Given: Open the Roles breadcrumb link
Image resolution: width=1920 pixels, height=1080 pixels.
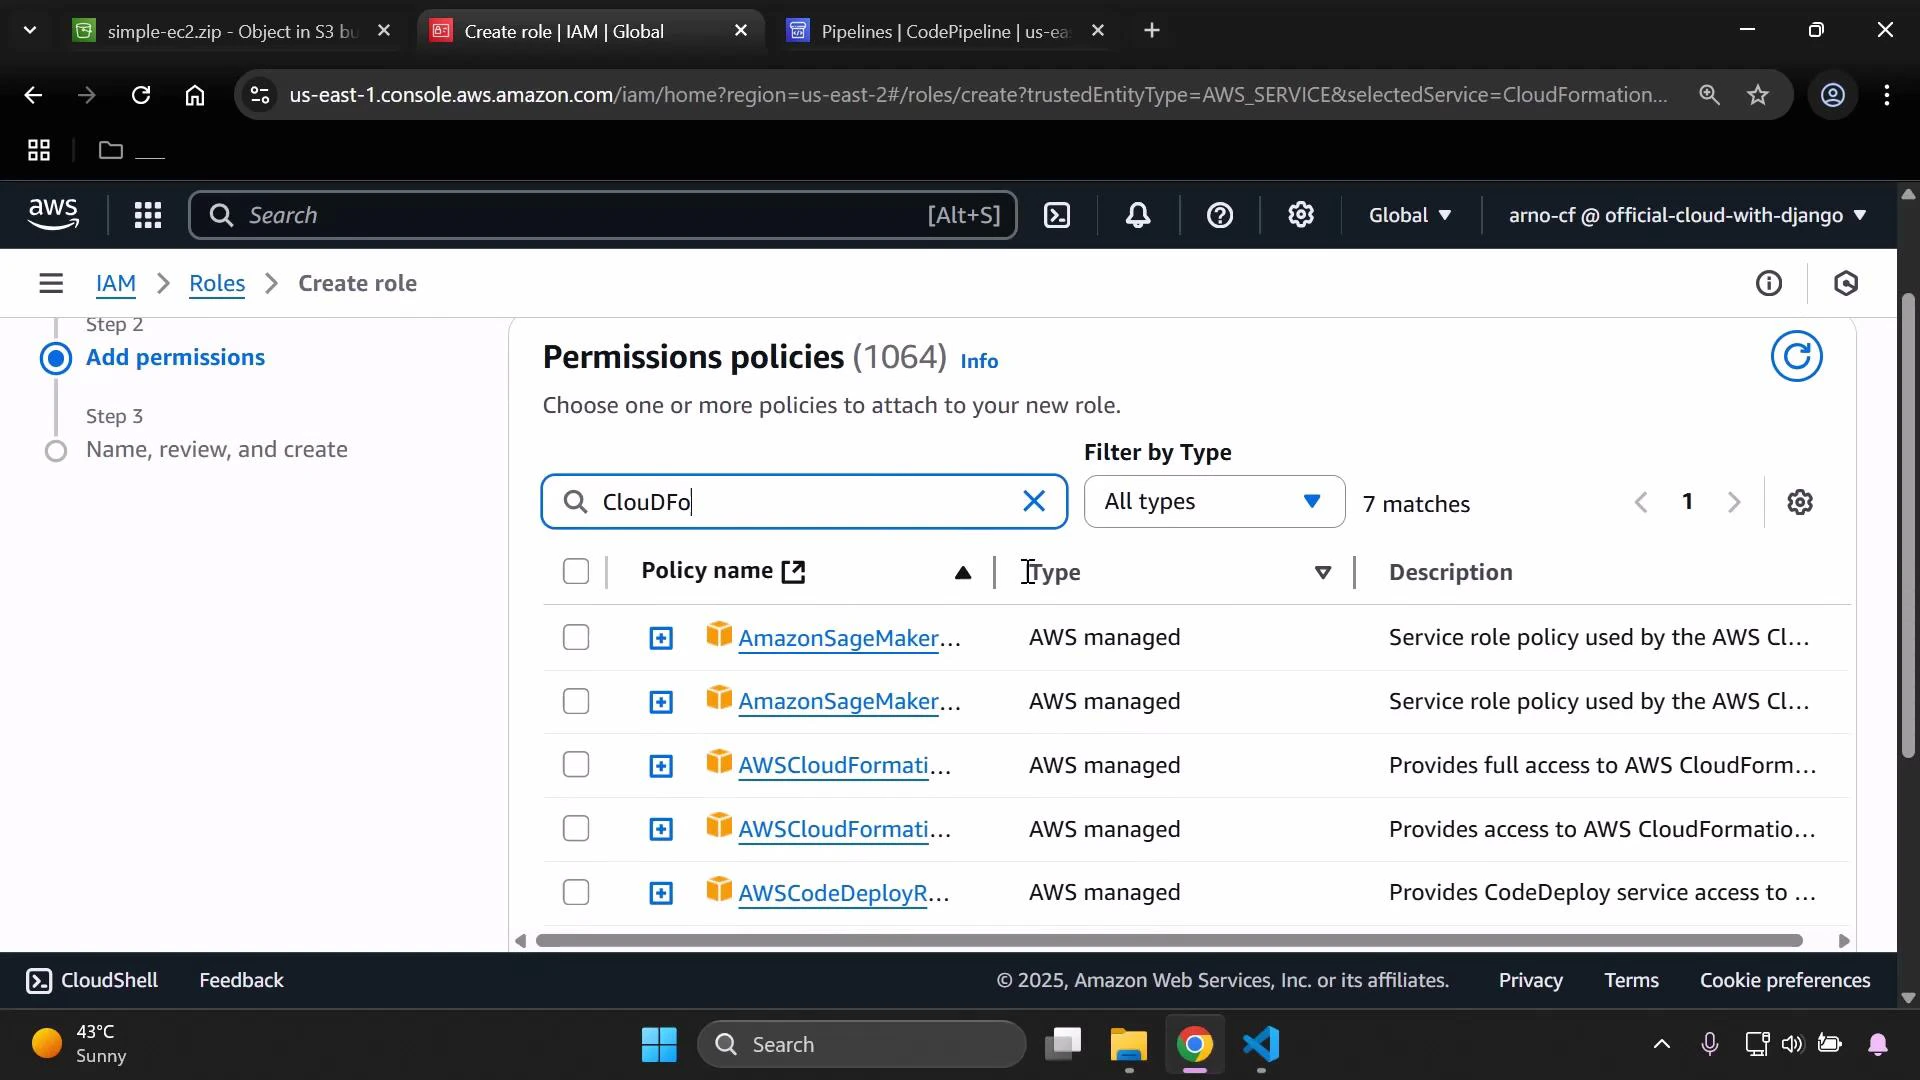Looking at the screenshot, I should (217, 283).
